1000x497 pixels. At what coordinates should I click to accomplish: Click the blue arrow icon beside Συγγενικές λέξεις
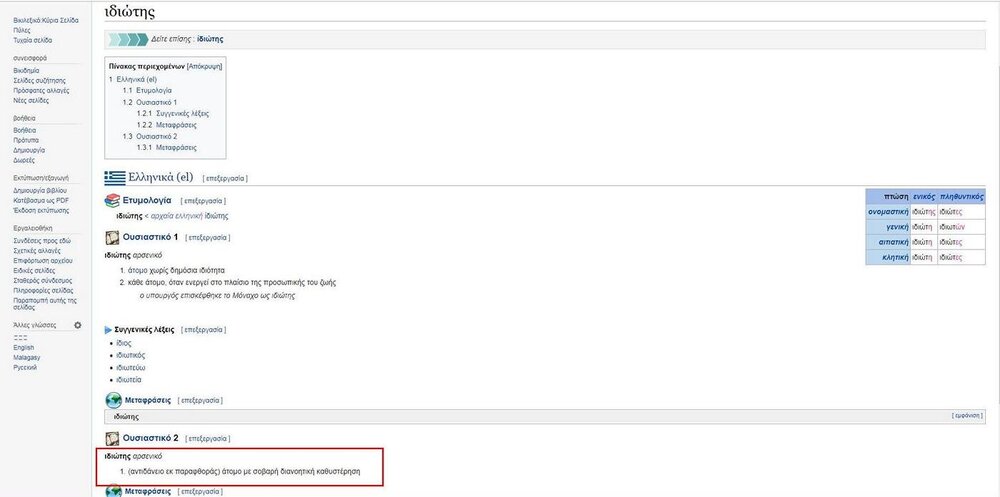pyautogui.click(x=108, y=328)
